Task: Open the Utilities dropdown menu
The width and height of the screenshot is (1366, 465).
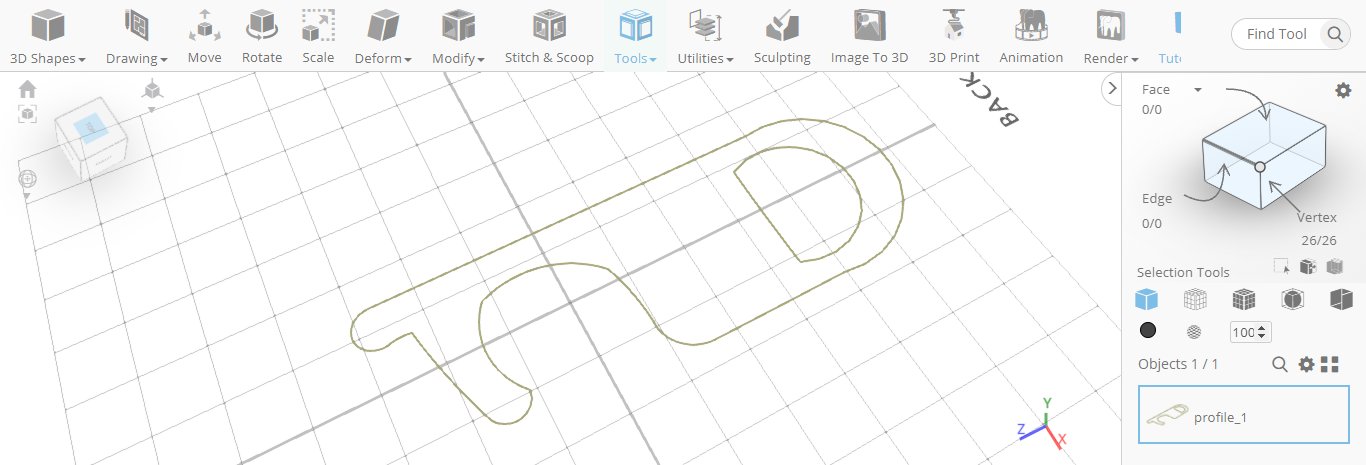Action: pyautogui.click(x=705, y=36)
